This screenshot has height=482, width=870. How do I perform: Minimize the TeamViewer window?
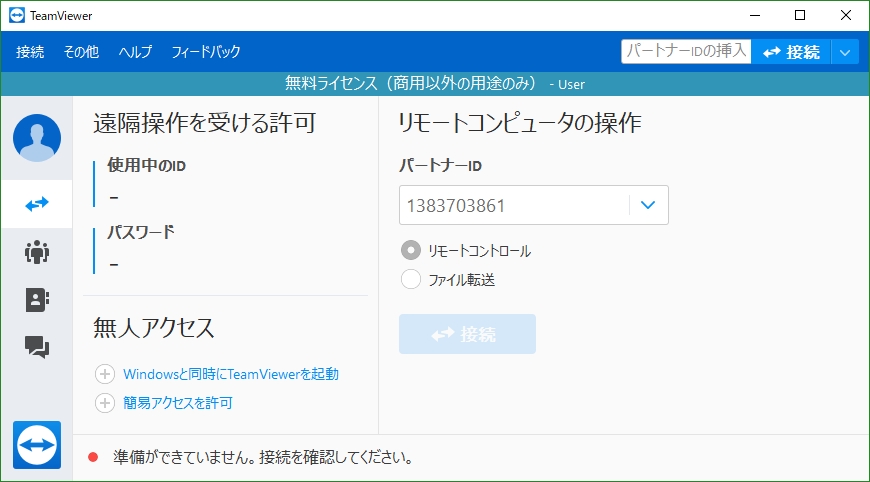(755, 16)
